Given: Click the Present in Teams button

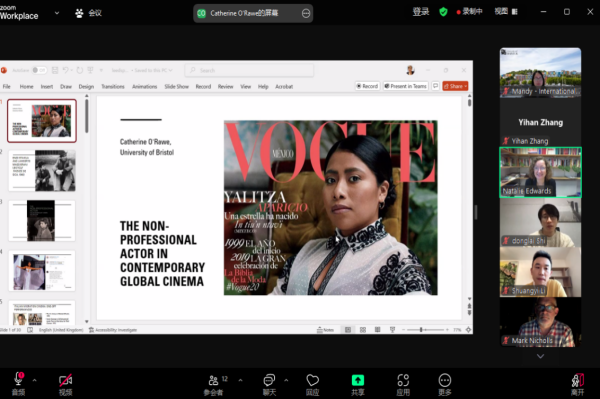Looking at the screenshot, I should pyautogui.click(x=405, y=86).
